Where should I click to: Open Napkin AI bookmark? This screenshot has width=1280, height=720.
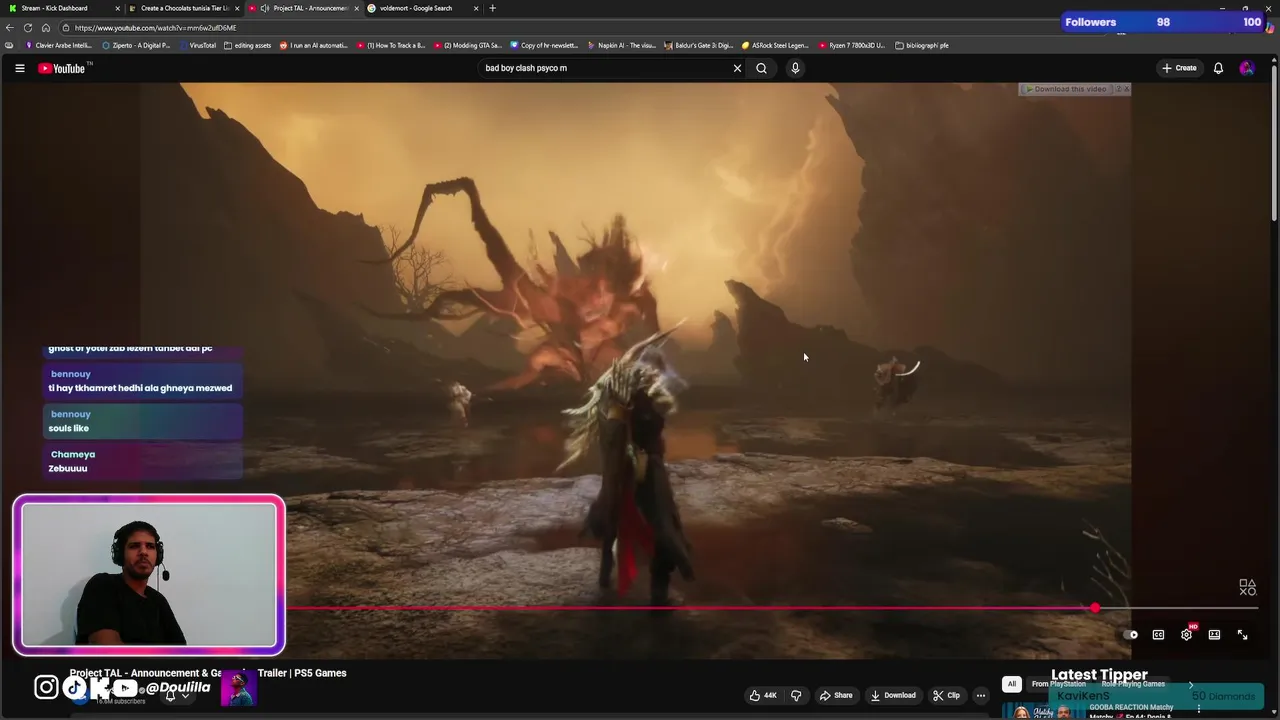[622, 45]
